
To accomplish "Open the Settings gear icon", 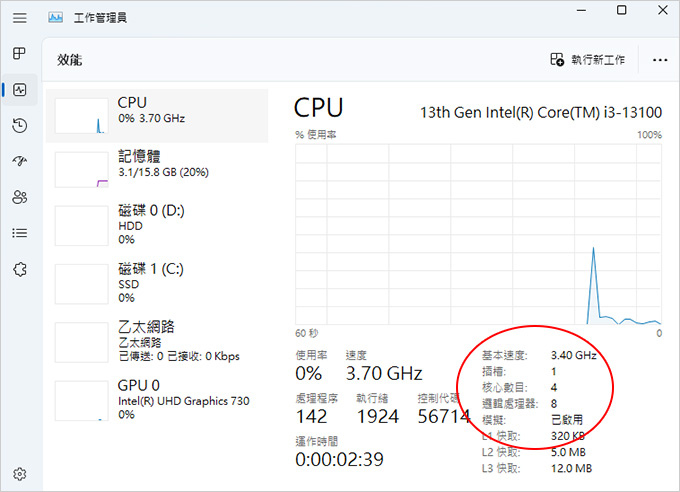I will pos(20,474).
